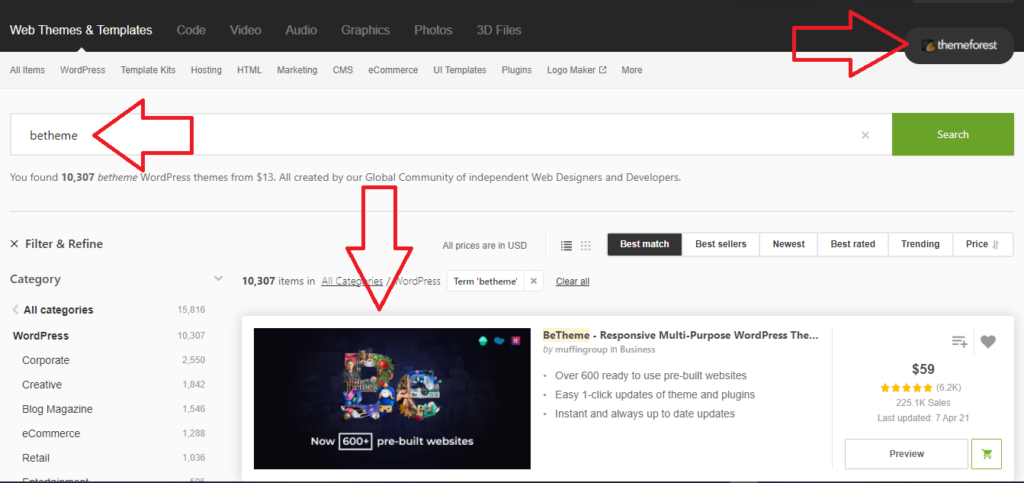Filter by eCommerce category in the sidebar
The height and width of the screenshot is (483, 1024).
pyautogui.click(x=51, y=433)
